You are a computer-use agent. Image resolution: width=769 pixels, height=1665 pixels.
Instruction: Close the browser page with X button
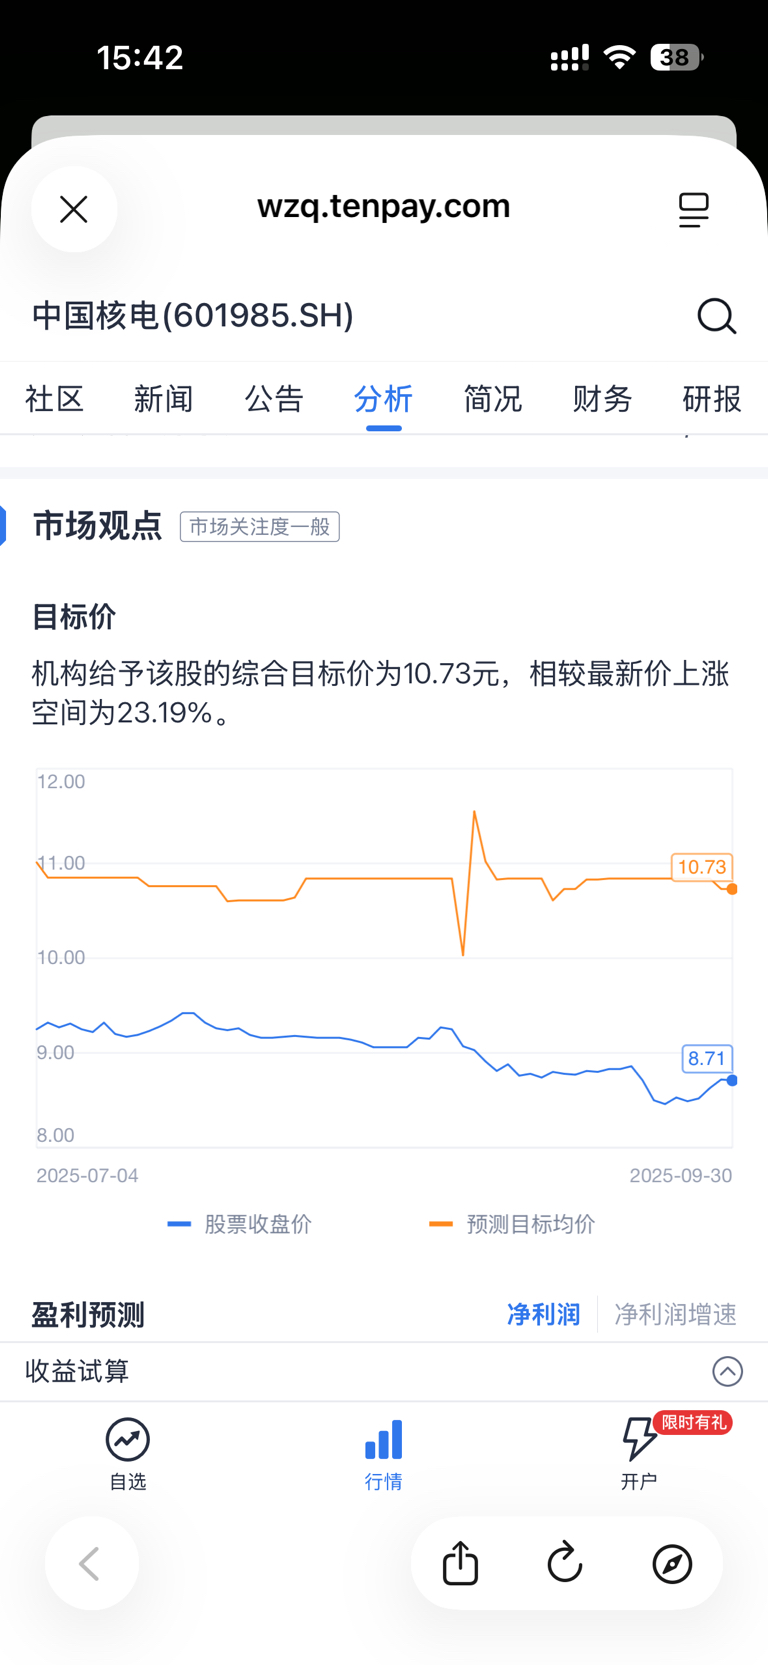coord(74,209)
